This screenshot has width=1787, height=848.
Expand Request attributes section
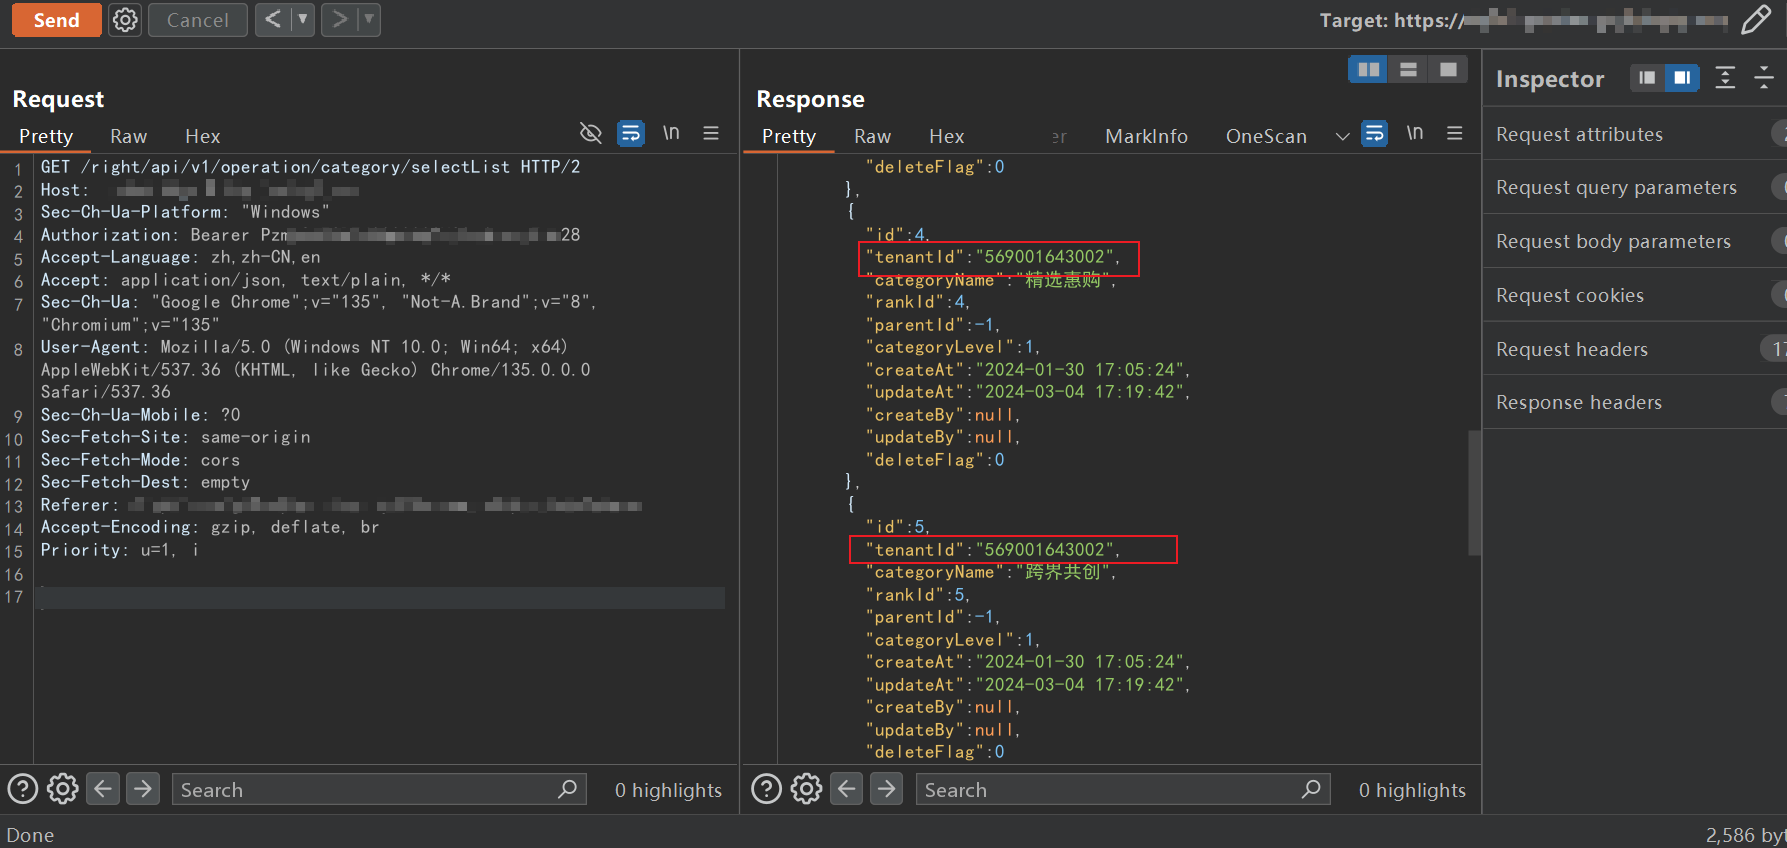coord(1634,134)
